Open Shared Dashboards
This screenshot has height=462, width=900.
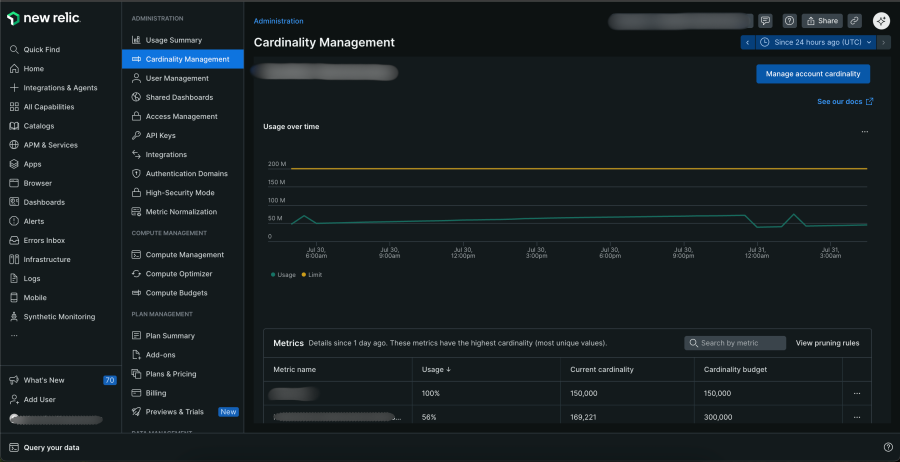pyautogui.click(x=173, y=97)
